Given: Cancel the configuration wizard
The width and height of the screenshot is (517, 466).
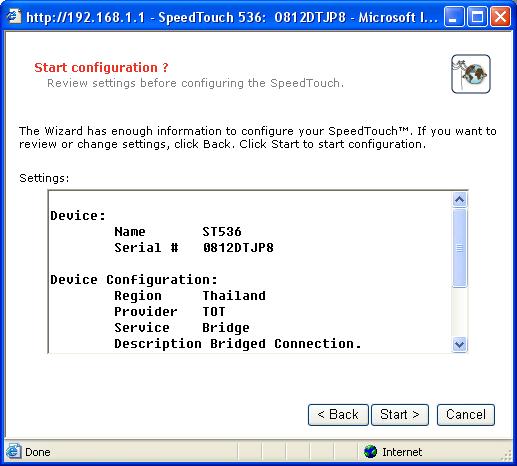Looking at the screenshot, I should tap(466, 415).
